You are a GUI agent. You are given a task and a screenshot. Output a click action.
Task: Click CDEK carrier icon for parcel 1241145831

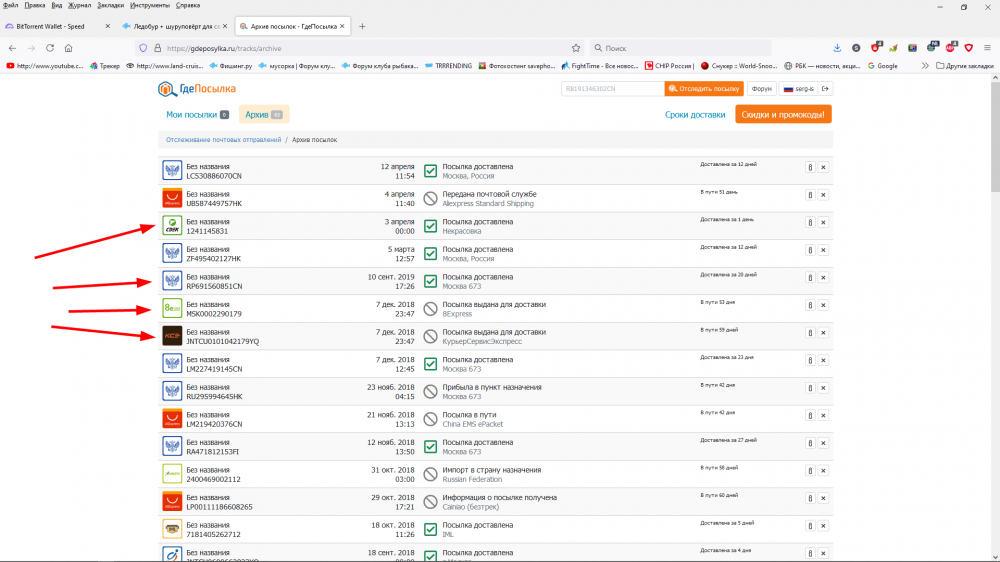click(x=171, y=226)
